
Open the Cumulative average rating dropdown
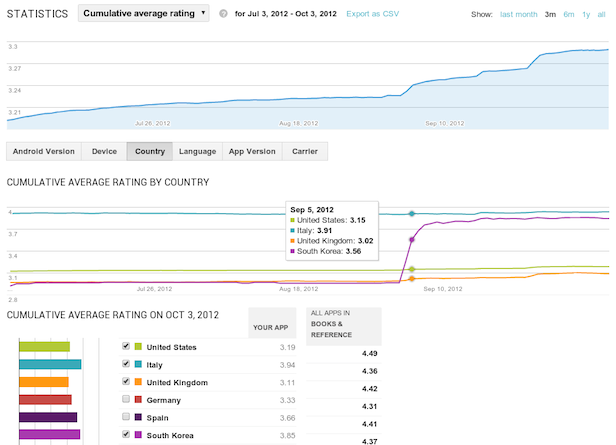[143, 14]
